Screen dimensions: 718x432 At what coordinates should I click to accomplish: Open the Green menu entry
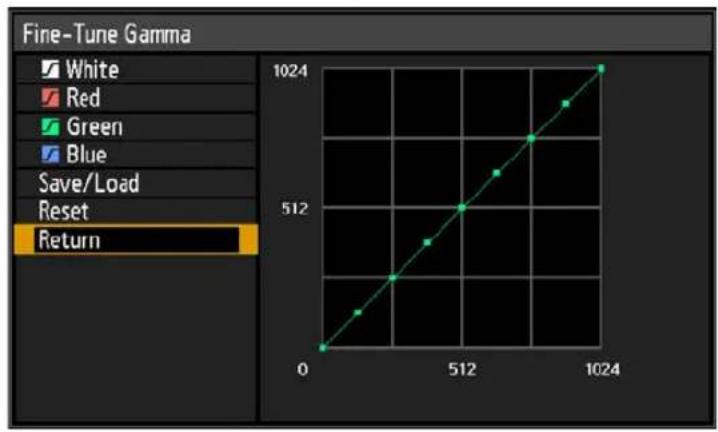(136, 126)
